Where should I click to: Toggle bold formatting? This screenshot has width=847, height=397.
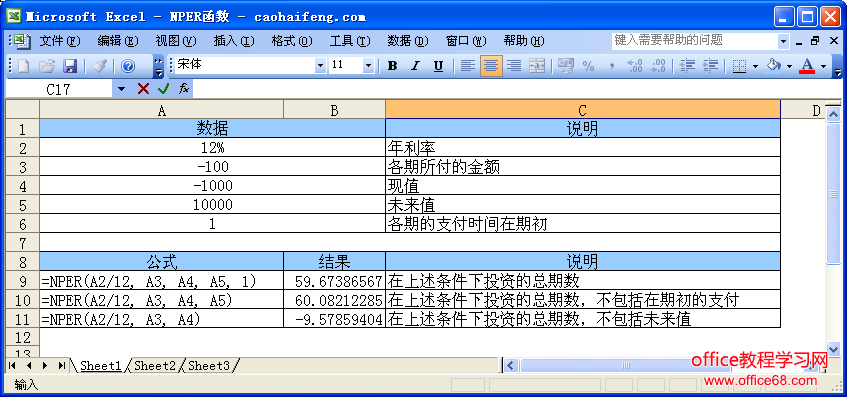tap(393, 66)
